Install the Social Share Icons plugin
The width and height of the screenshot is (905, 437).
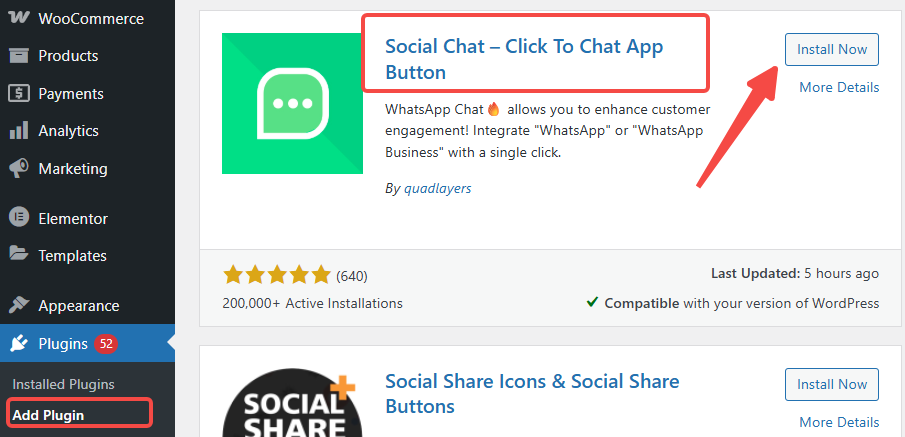pyautogui.click(x=831, y=384)
